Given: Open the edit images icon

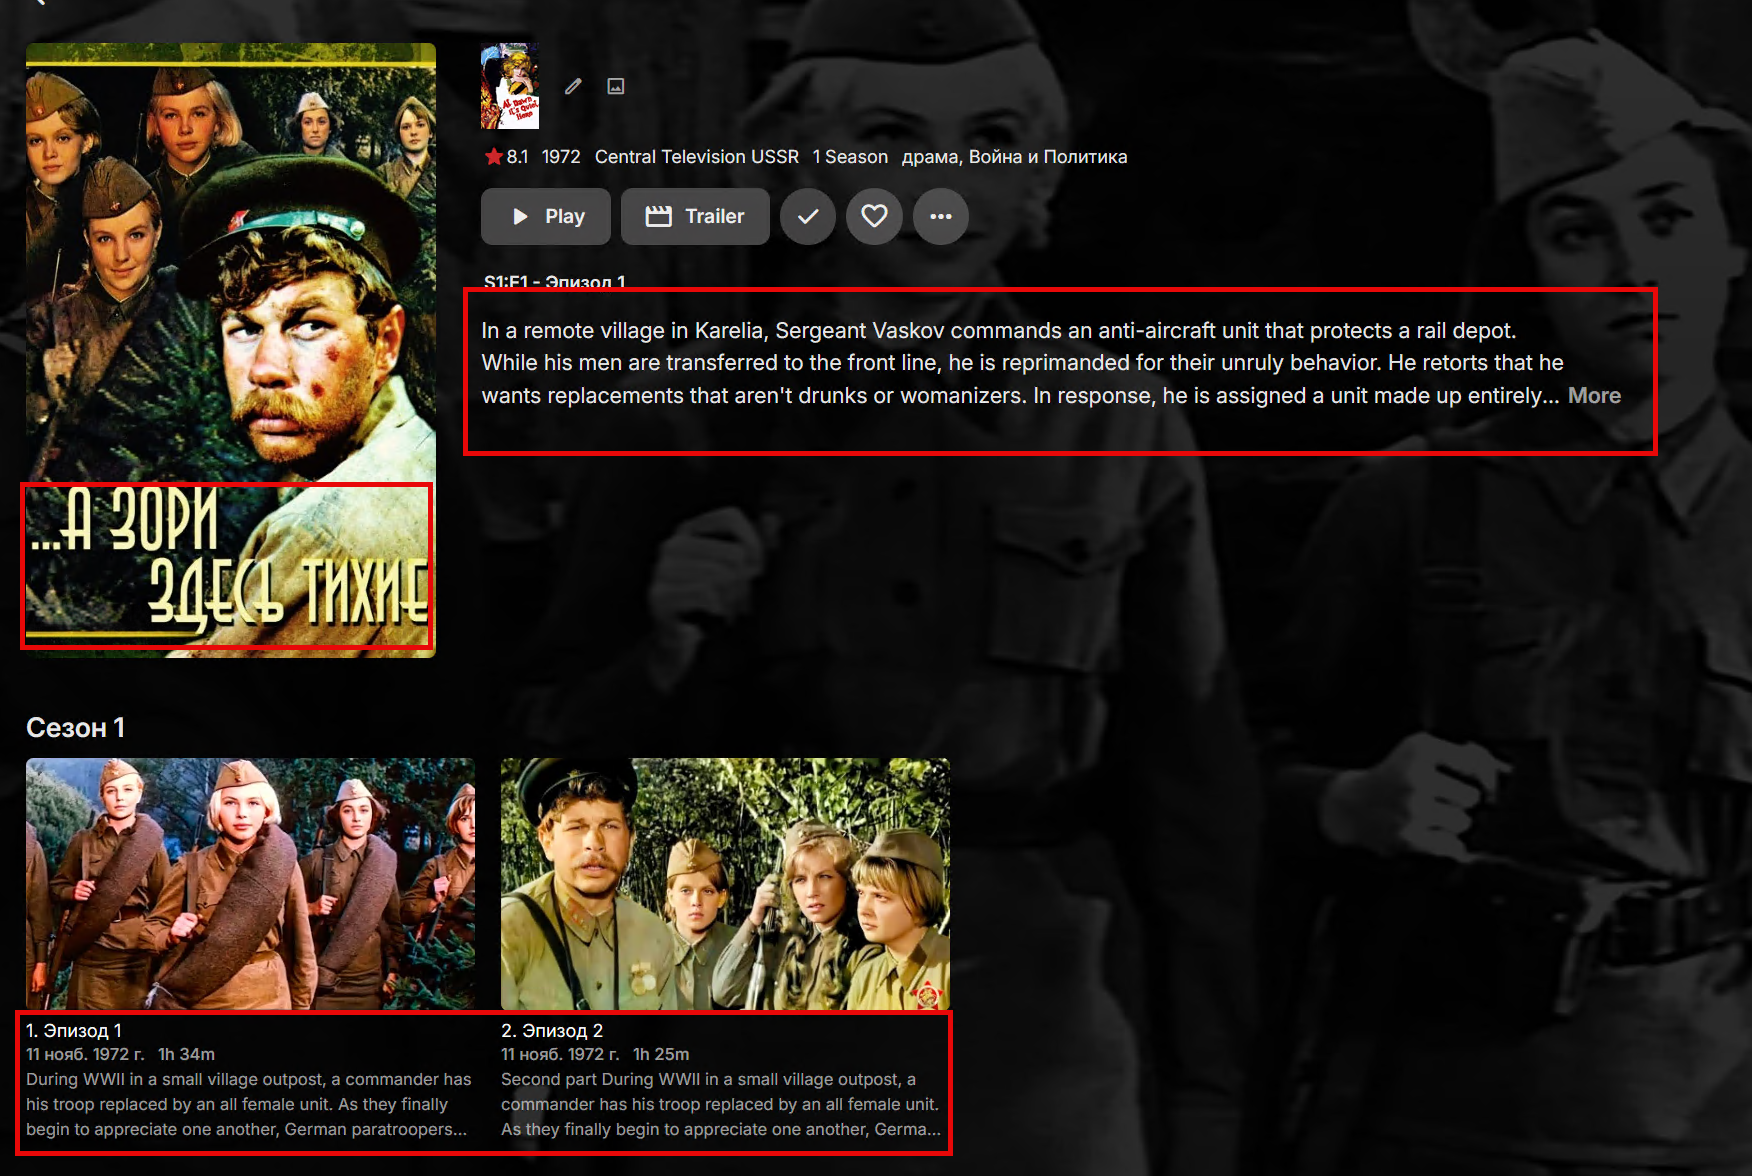Looking at the screenshot, I should click(x=616, y=86).
